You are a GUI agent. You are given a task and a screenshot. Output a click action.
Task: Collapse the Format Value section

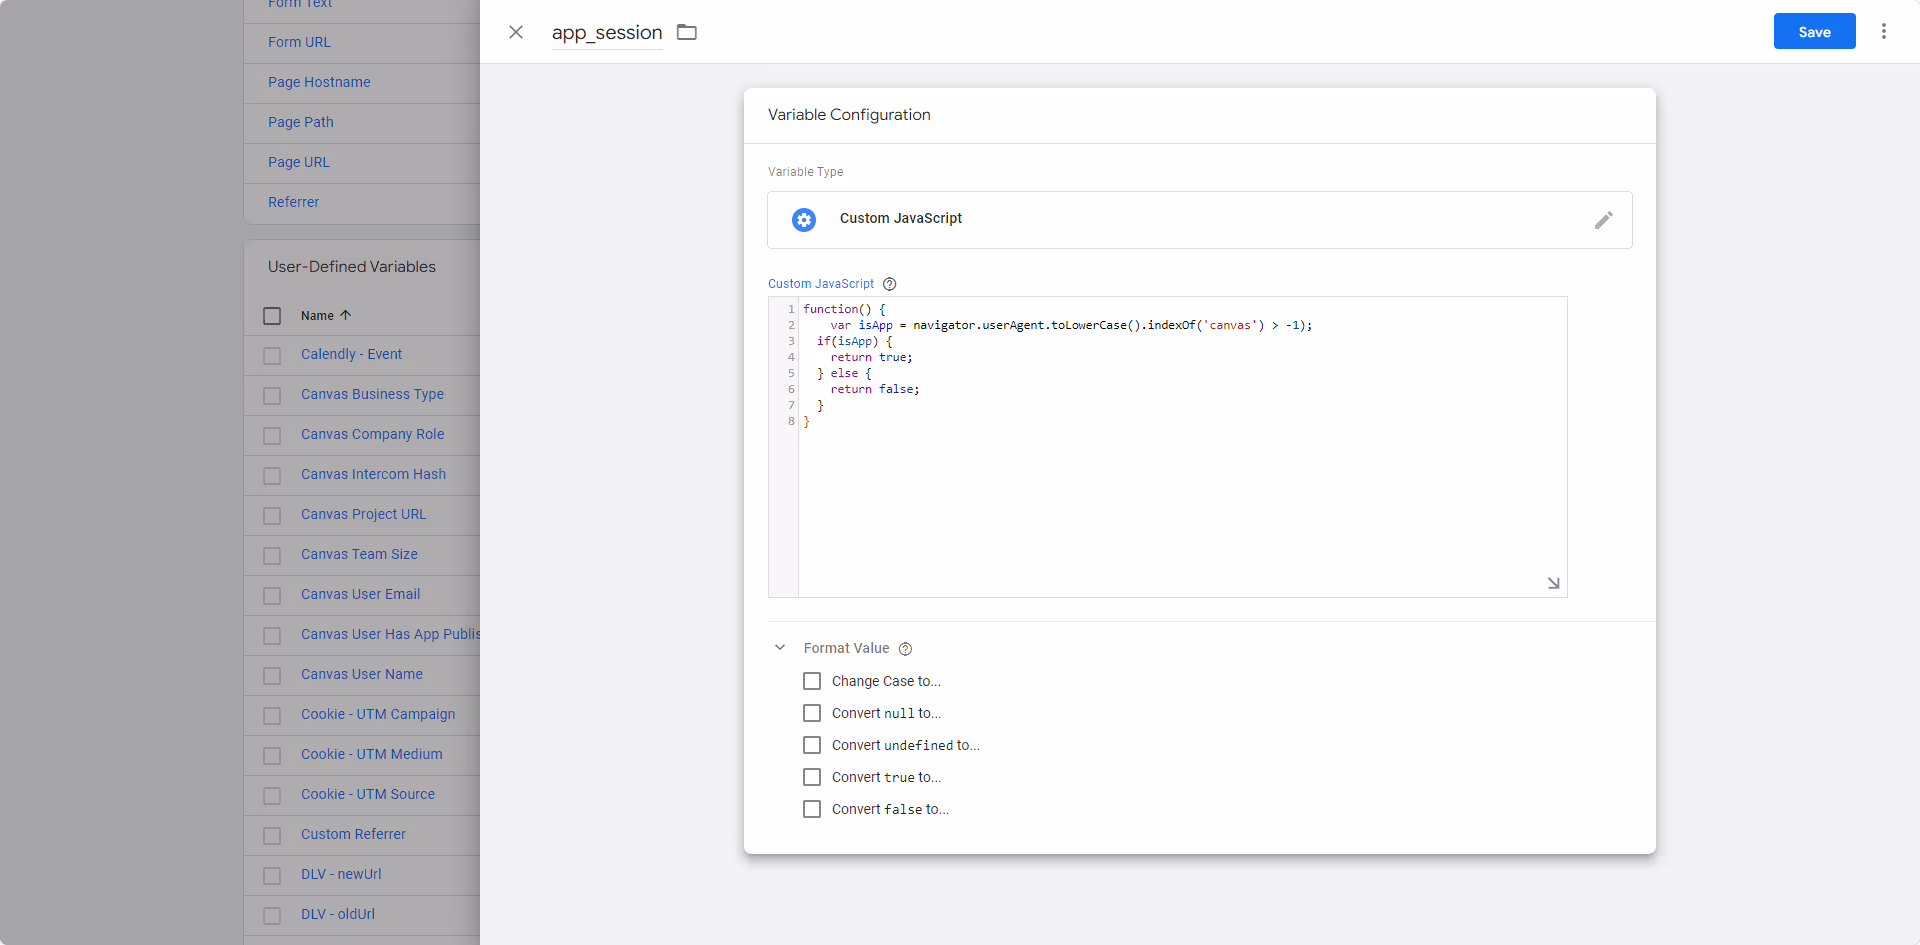(x=780, y=648)
